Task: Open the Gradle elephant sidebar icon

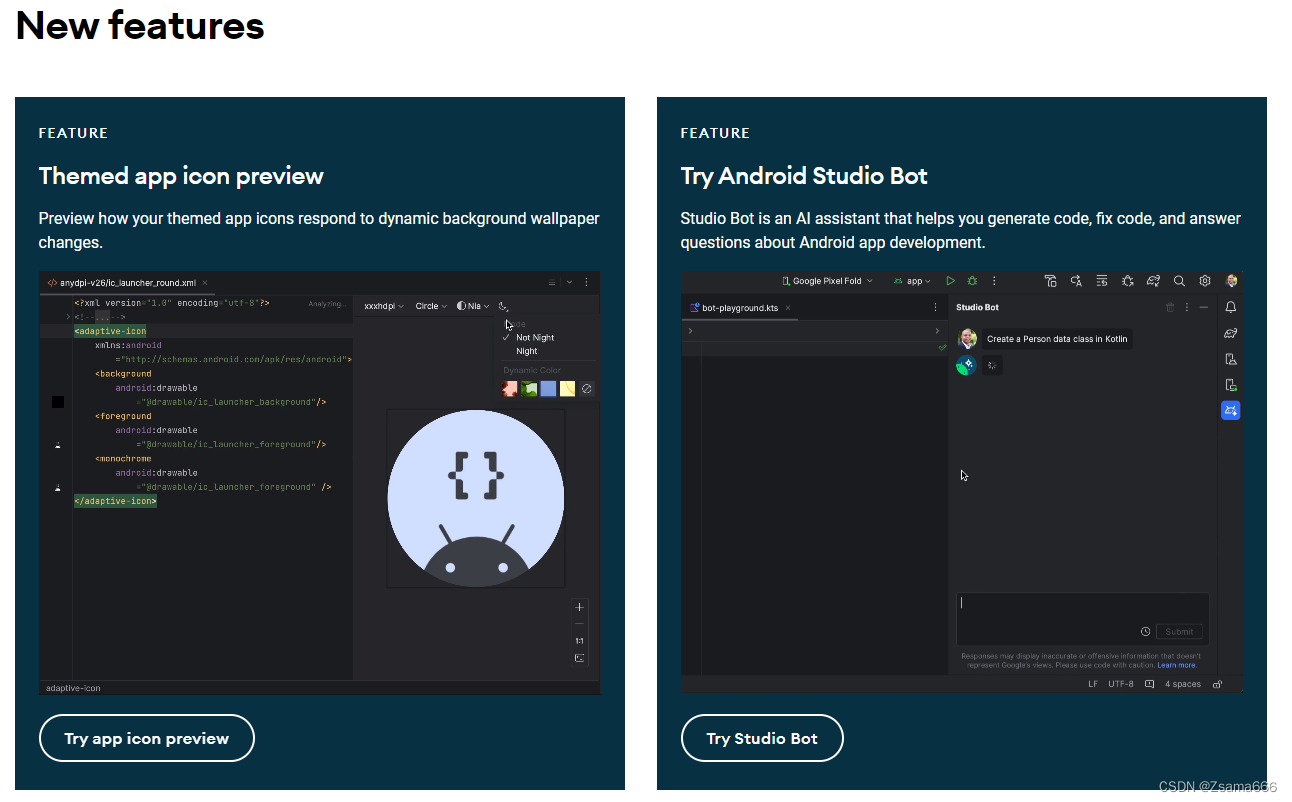Action: tap(1231, 333)
